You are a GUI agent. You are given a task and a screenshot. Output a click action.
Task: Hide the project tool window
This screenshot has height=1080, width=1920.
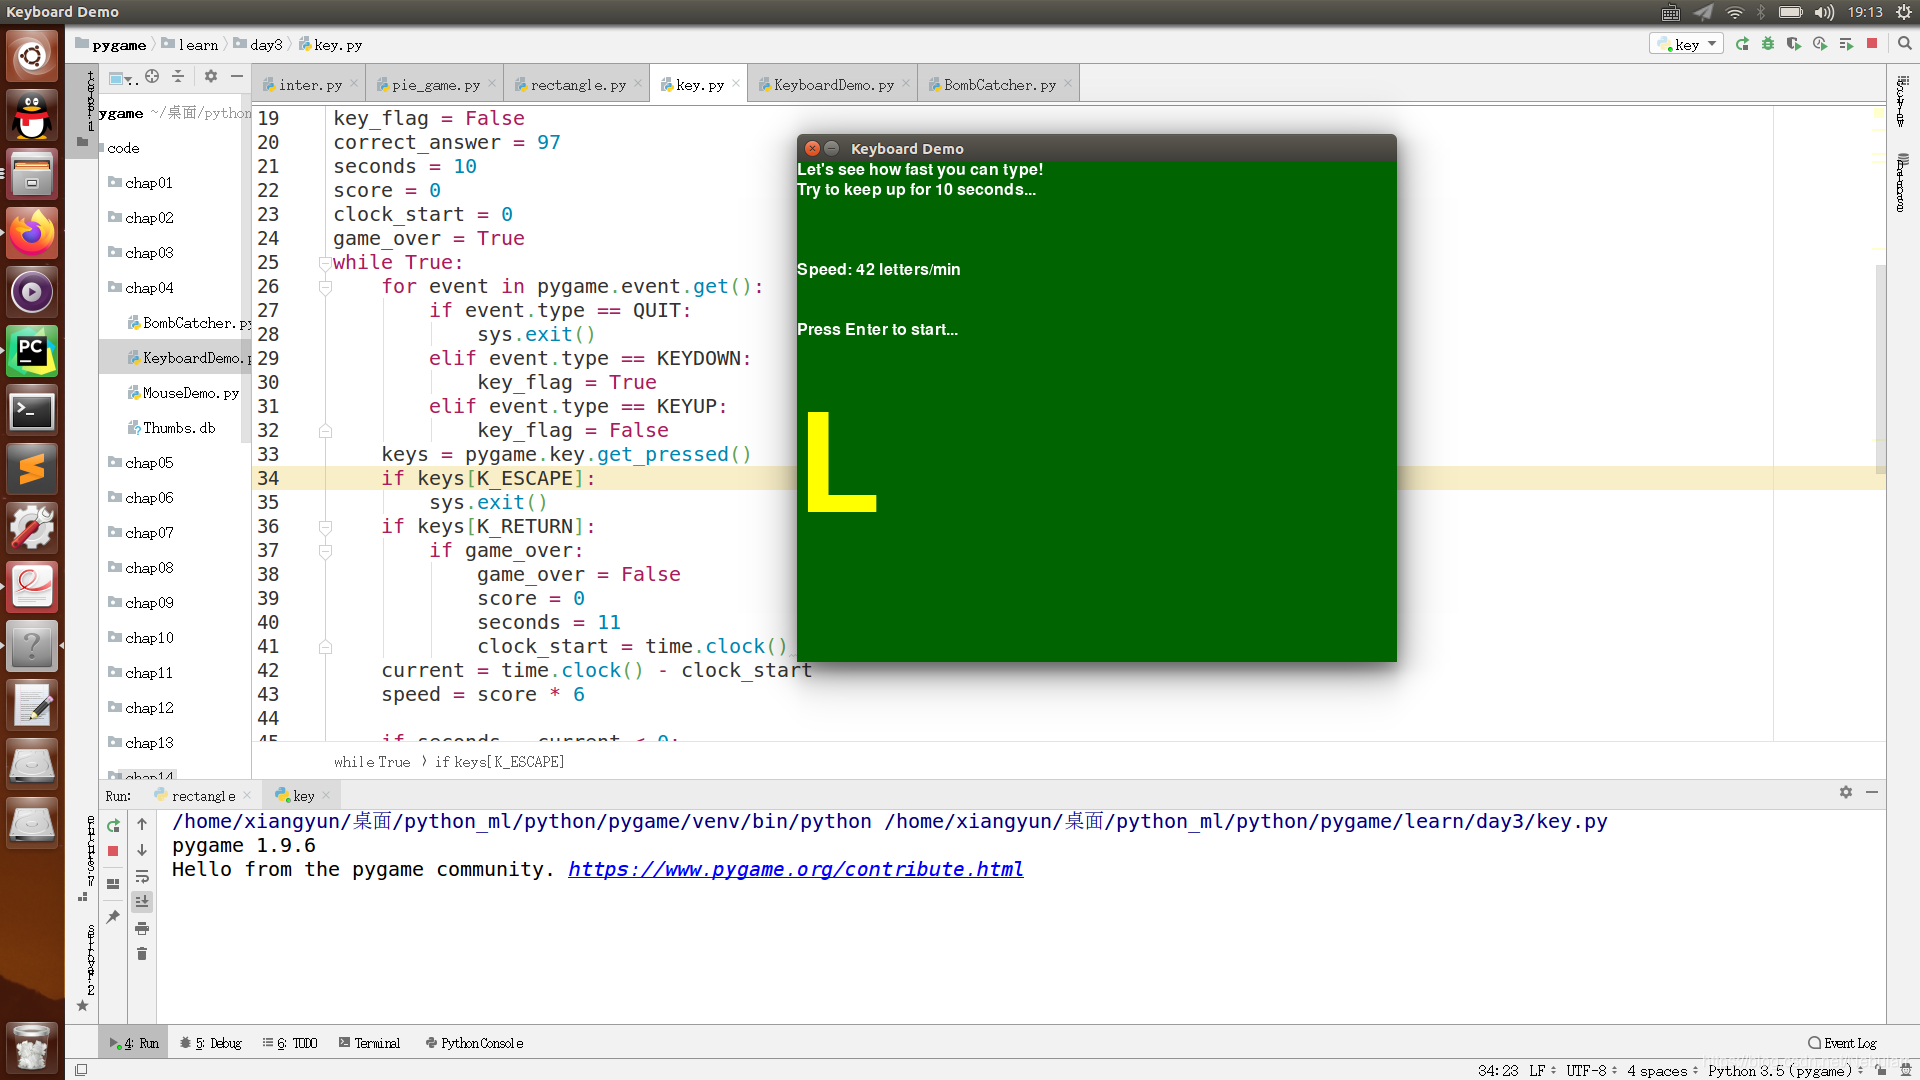pyautogui.click(x=237, y=76)
